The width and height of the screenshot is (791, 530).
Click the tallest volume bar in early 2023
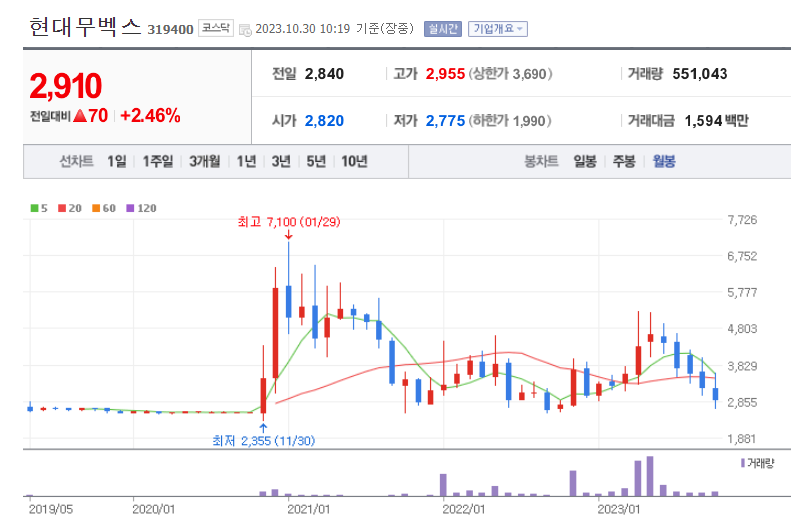point(650,476)
